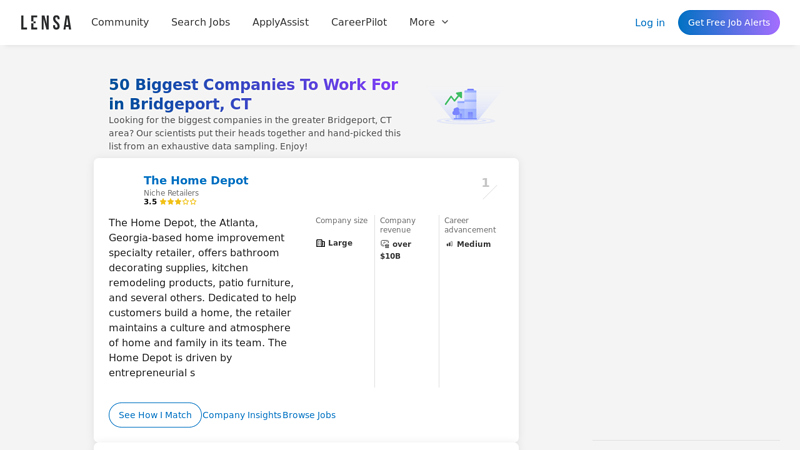
Task: Click the company size building icon
Action: point(320,243)
